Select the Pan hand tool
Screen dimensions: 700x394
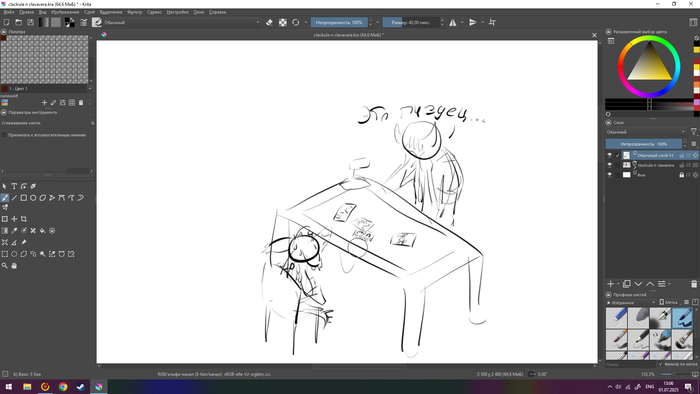14,265
